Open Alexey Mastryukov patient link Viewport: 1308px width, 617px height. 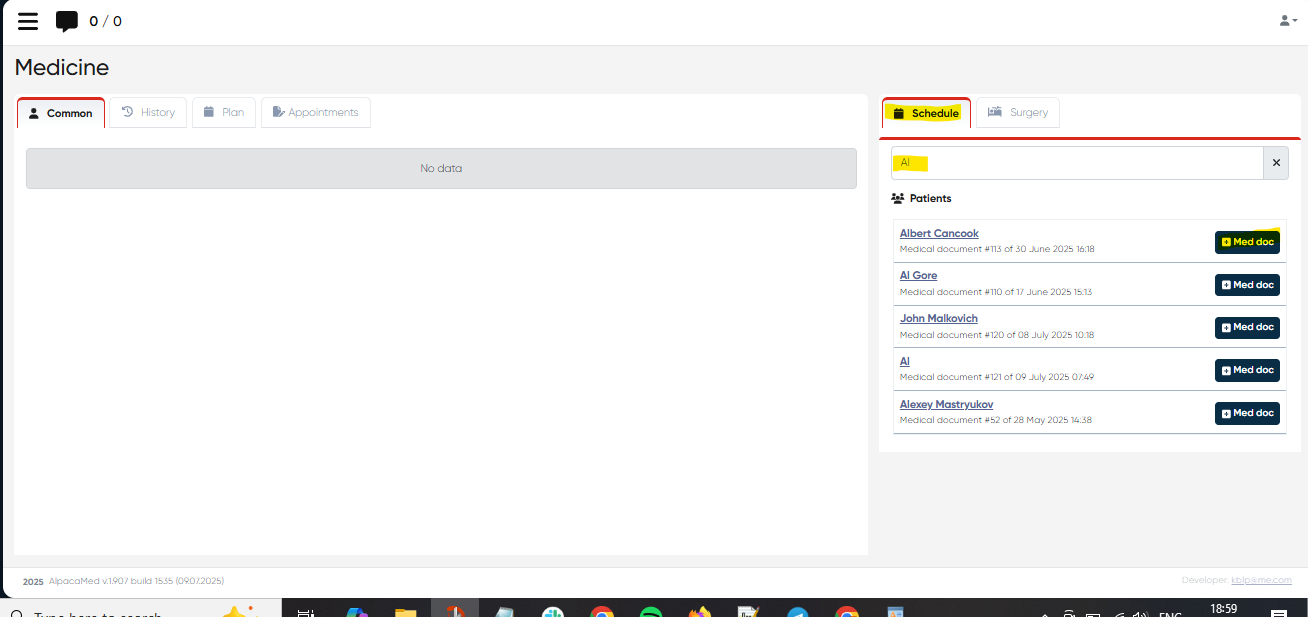[946, 405]
